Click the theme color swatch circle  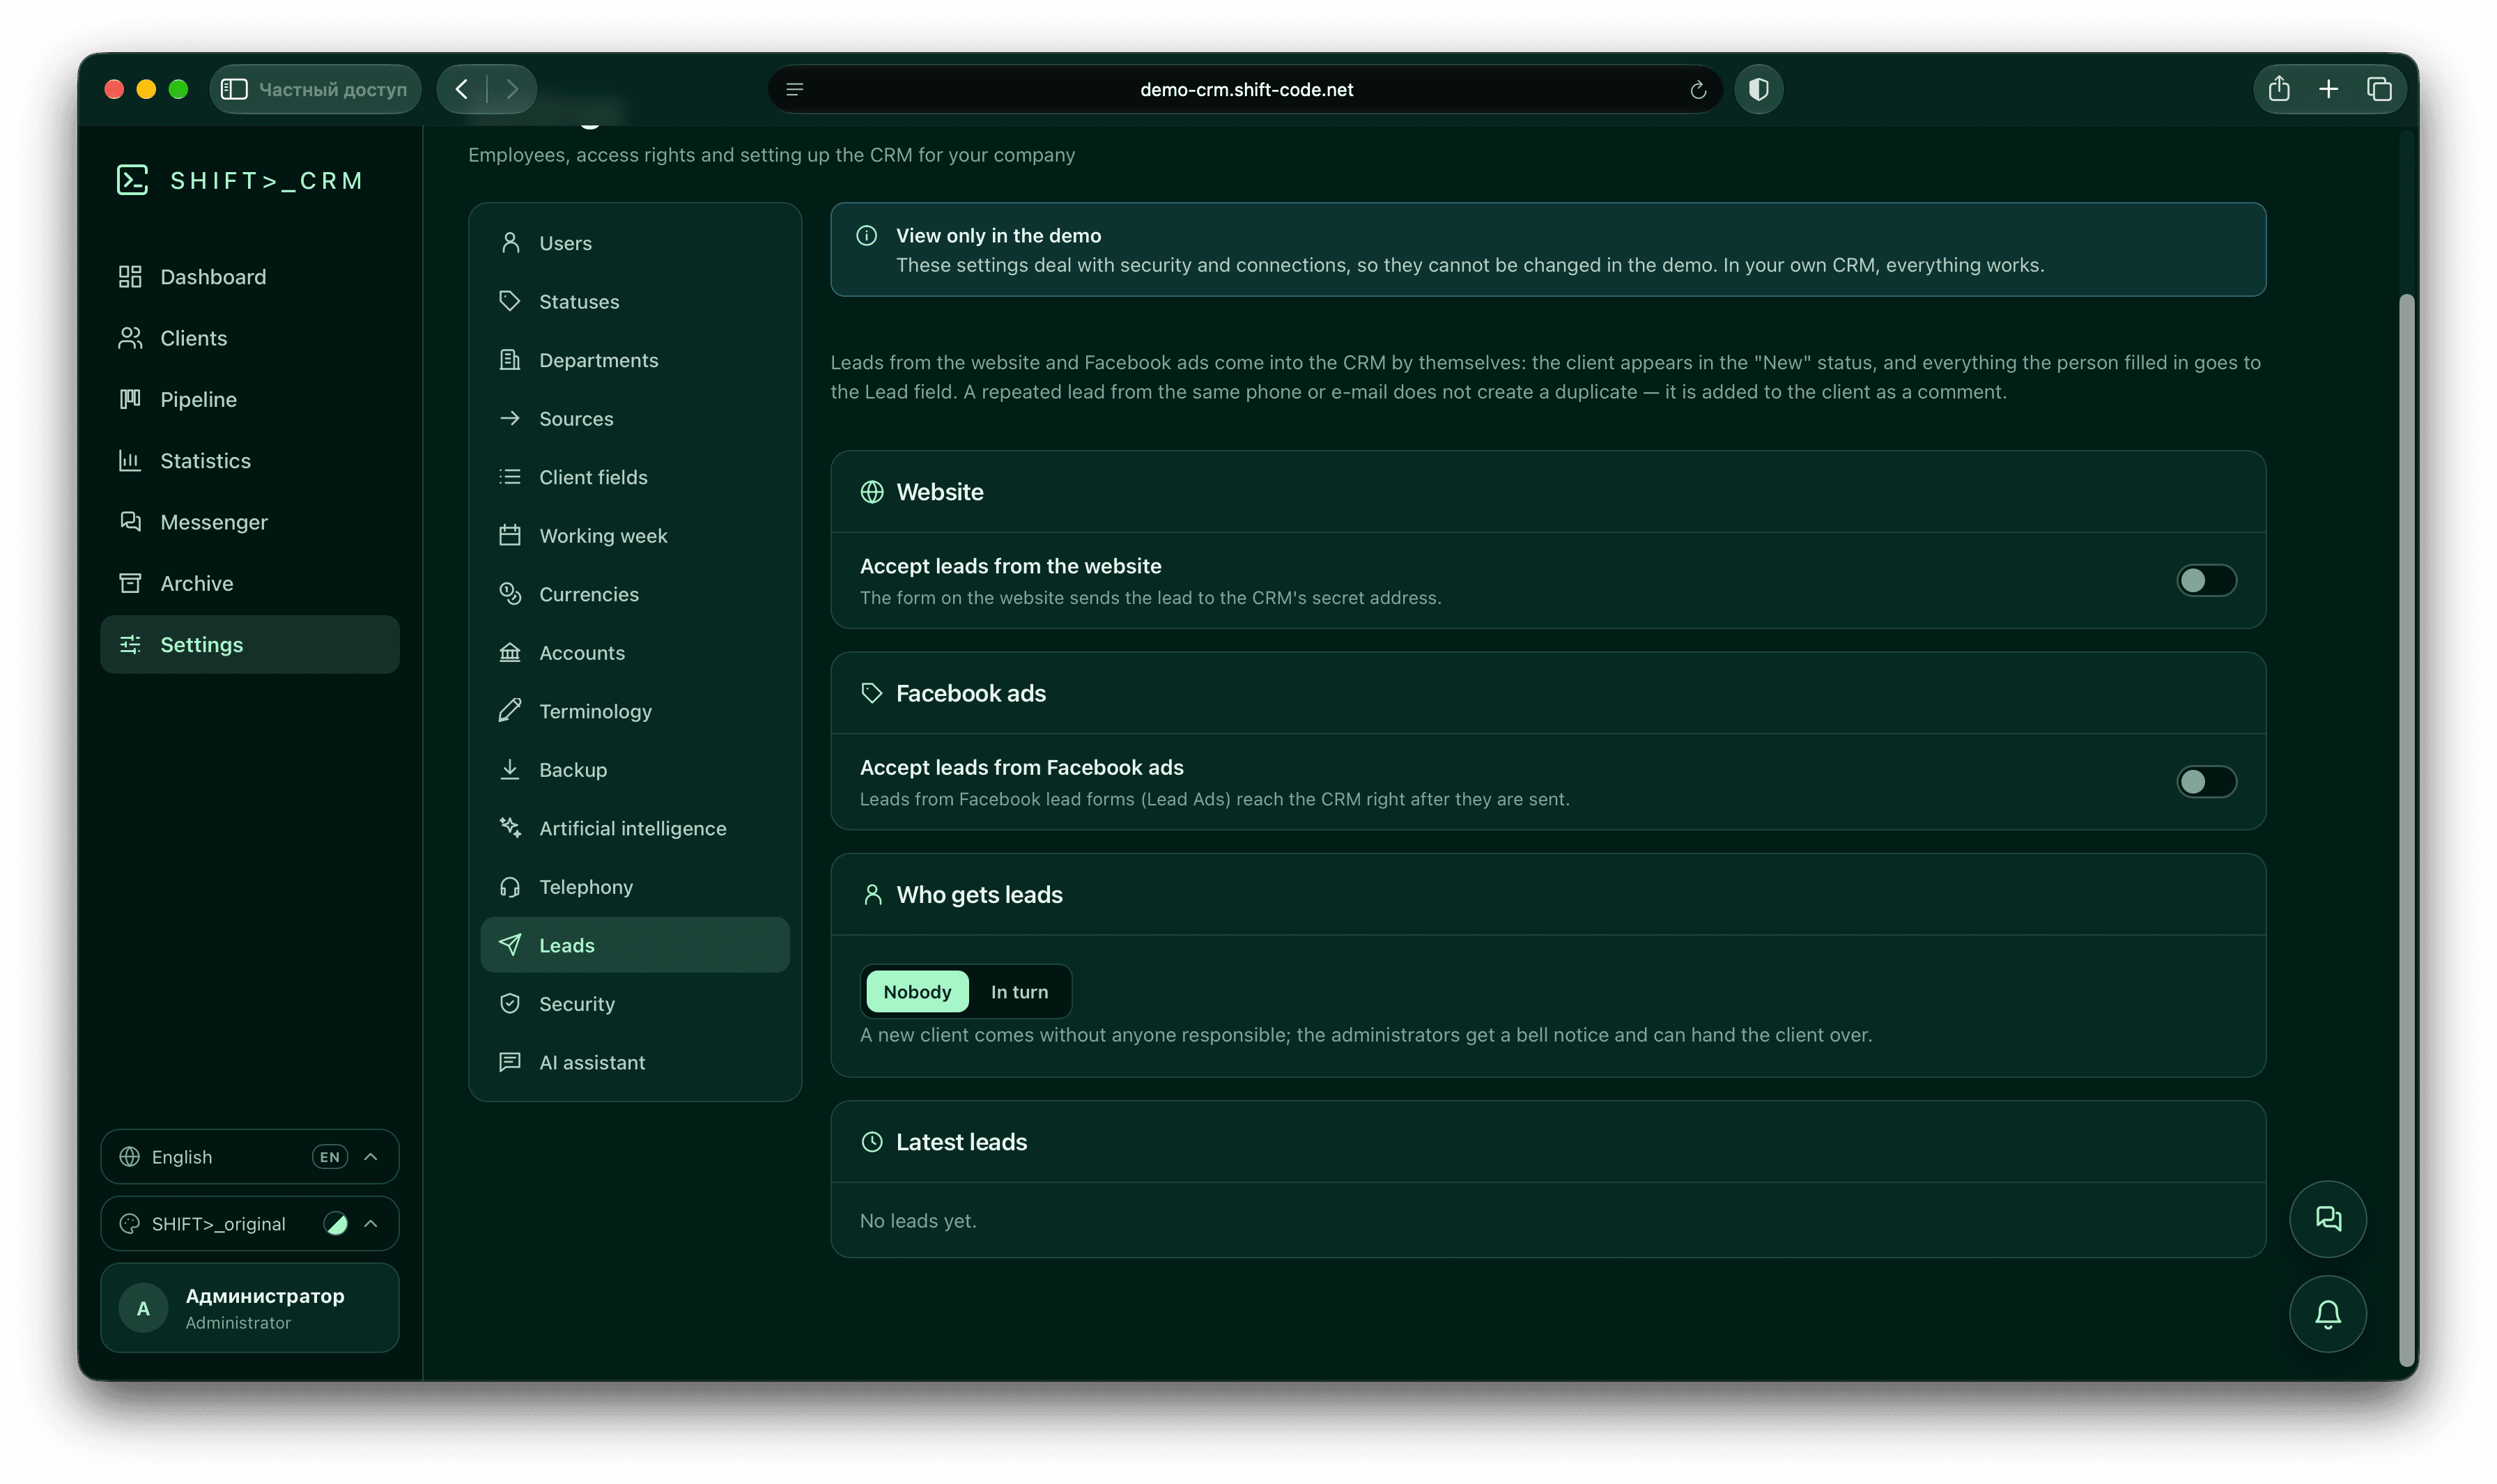(x=336, y=1224)
